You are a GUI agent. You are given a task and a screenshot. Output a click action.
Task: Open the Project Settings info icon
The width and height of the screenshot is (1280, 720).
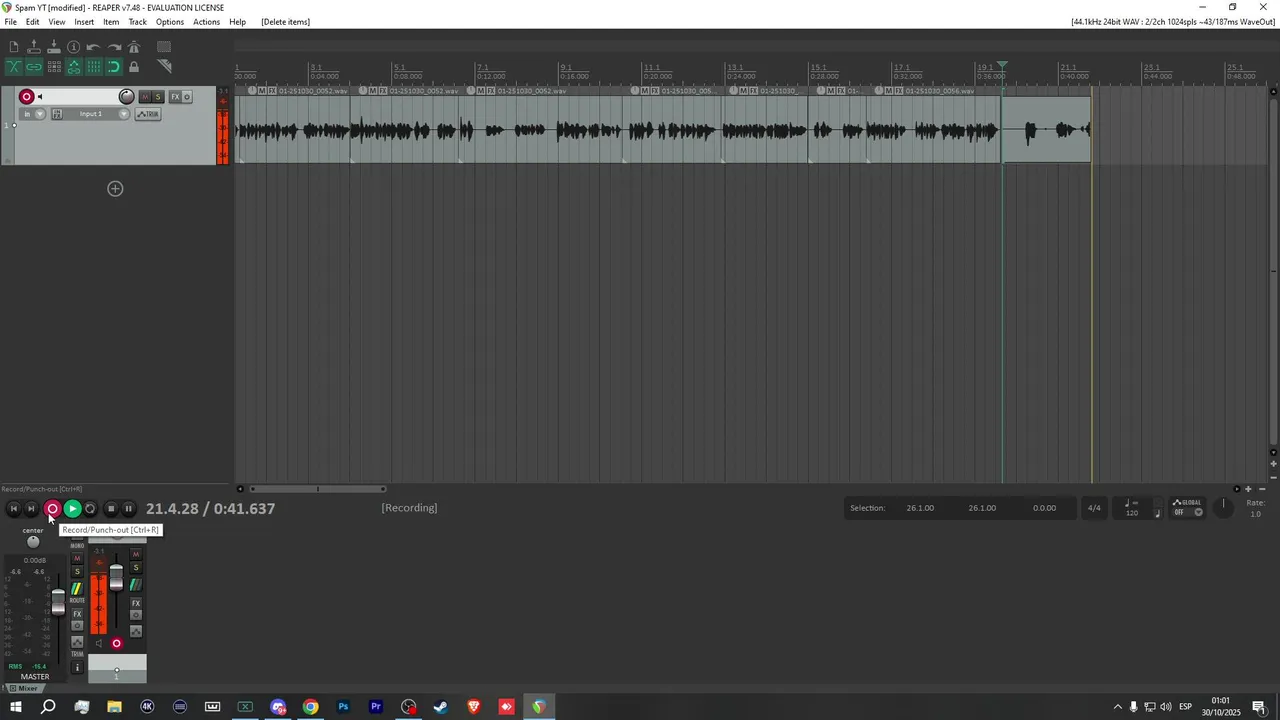pos(73,47)
